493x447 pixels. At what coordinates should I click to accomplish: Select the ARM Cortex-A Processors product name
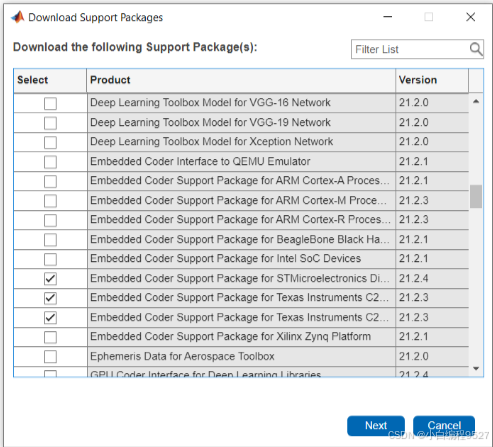pos(240,181)
